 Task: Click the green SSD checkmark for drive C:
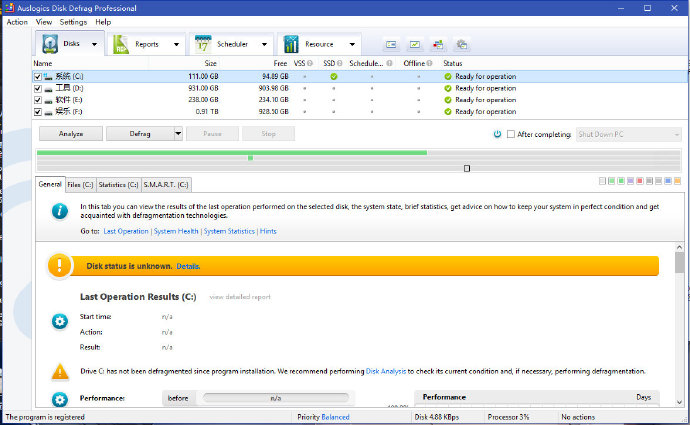[x=334, y=77]
